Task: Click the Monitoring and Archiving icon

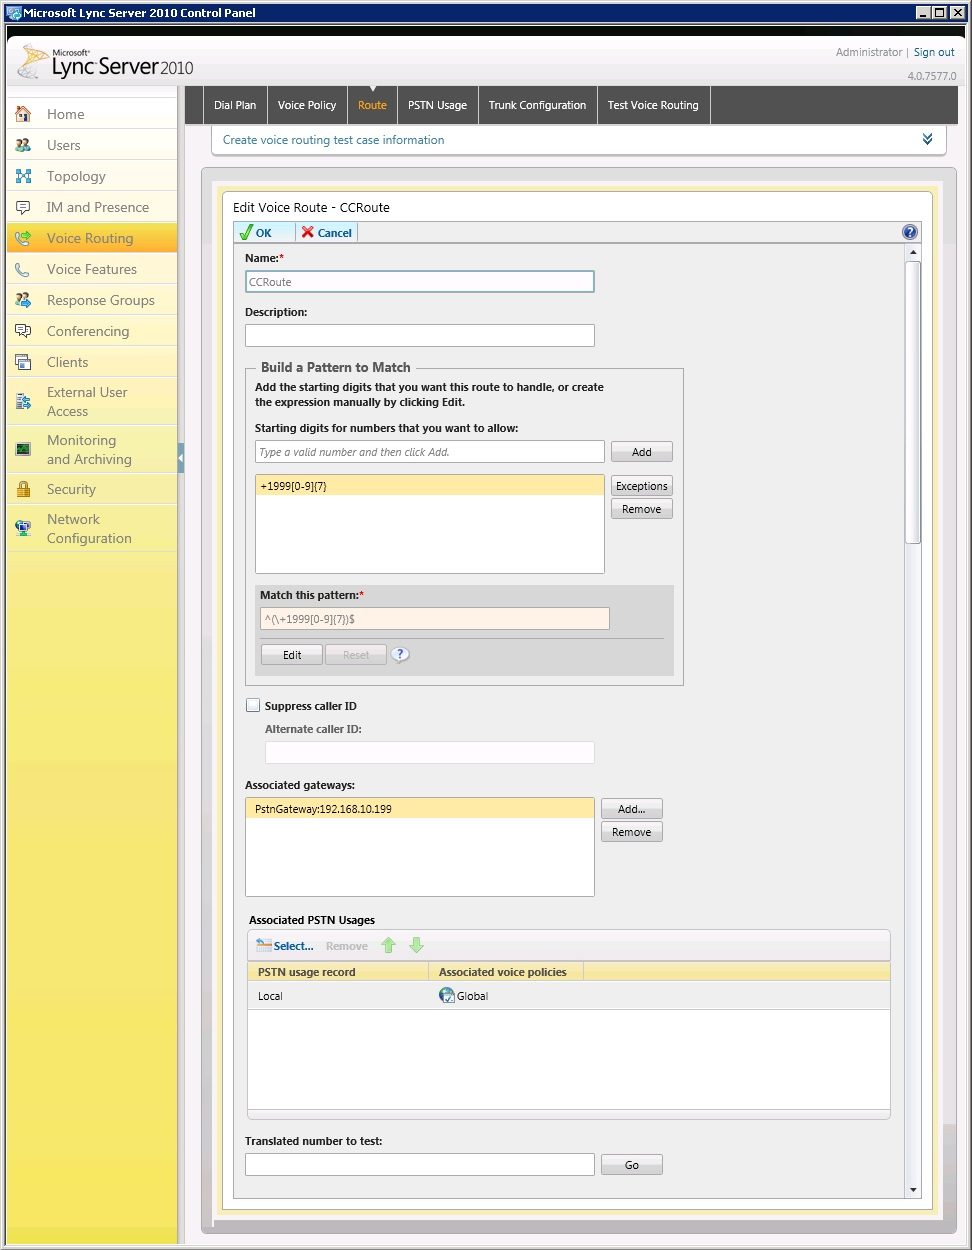Action: click(x=23, y=449)
